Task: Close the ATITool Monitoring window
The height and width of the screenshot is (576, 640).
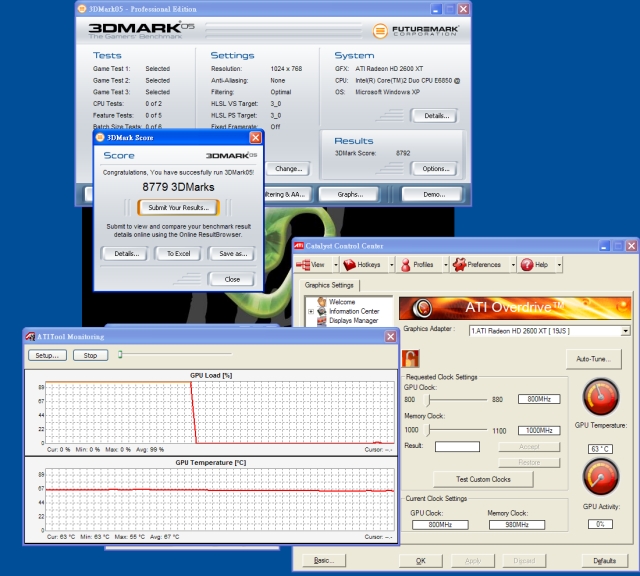Action: [391, 336]
